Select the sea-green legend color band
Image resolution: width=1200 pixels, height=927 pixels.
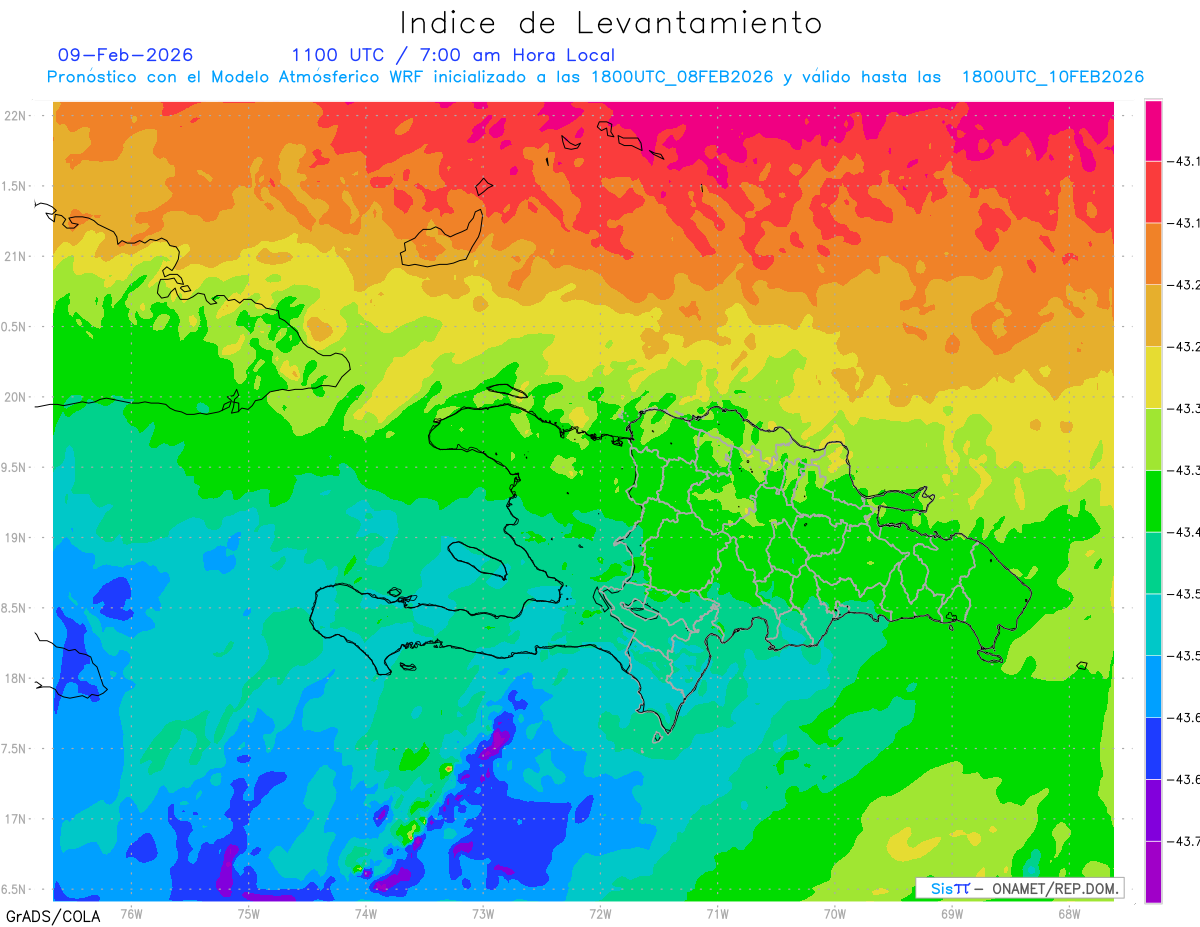pyautogui.click(x=1153, y=563)
